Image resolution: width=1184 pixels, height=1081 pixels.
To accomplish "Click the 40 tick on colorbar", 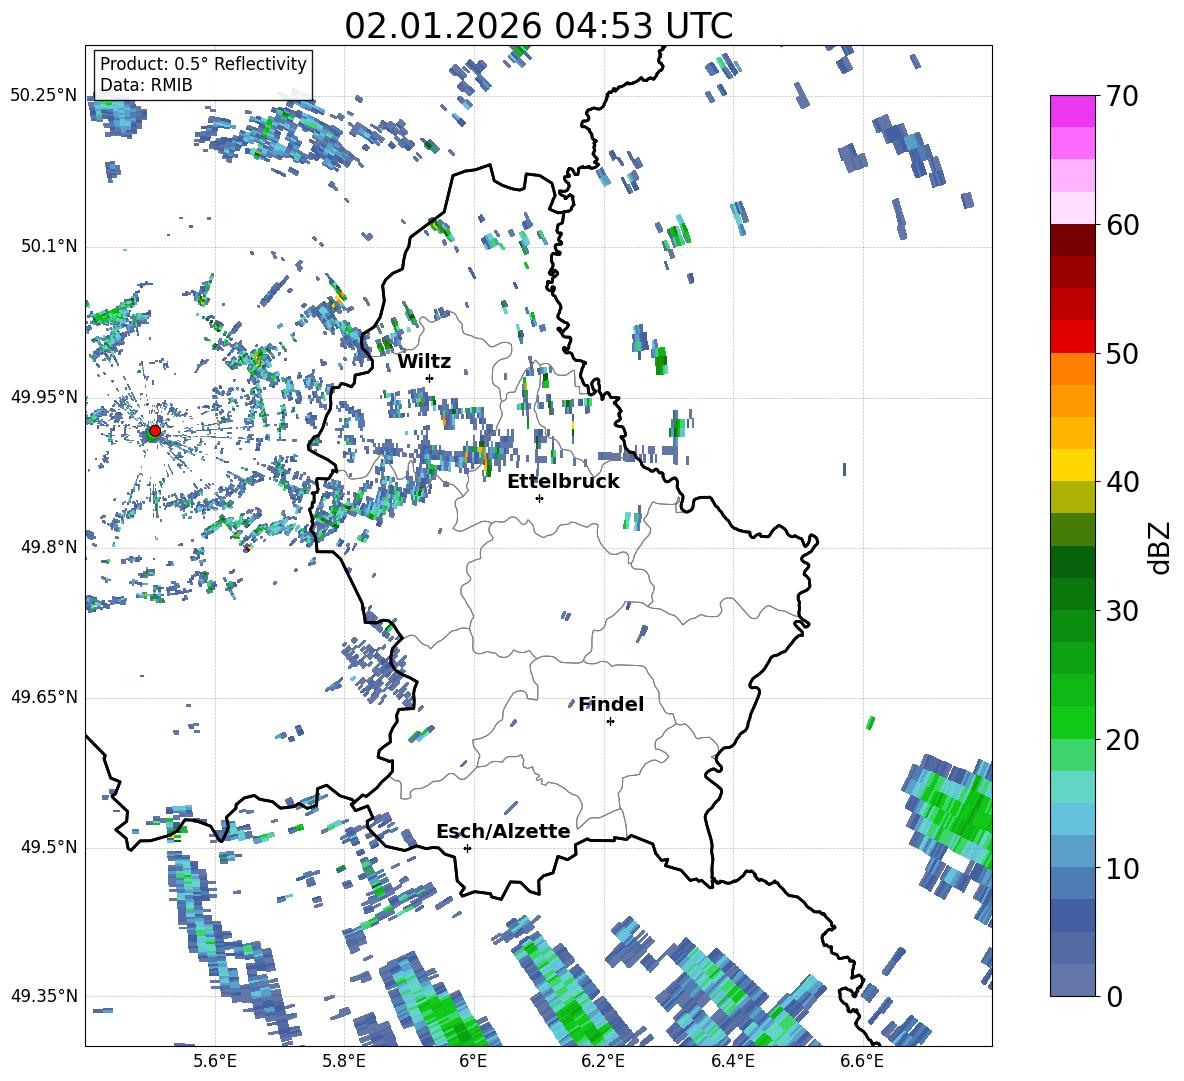I will [1122, 482].
